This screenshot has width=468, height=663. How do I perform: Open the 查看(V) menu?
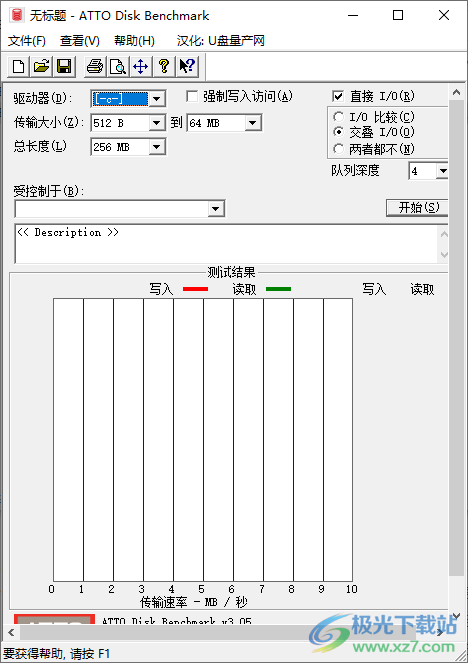coord(80,41)
